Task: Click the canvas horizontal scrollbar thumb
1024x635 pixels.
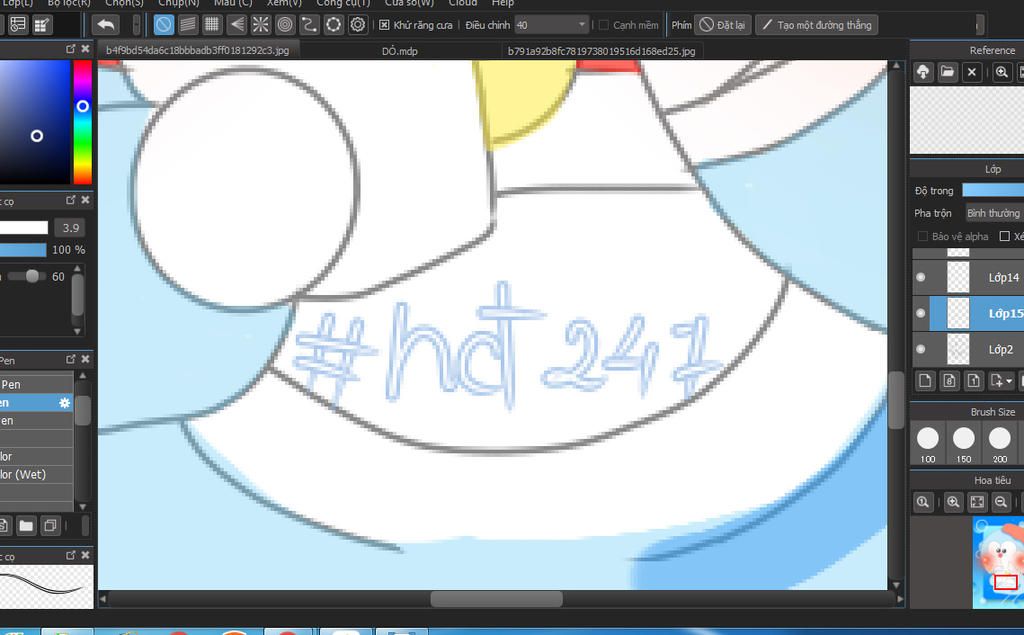Action: (496, 598)
